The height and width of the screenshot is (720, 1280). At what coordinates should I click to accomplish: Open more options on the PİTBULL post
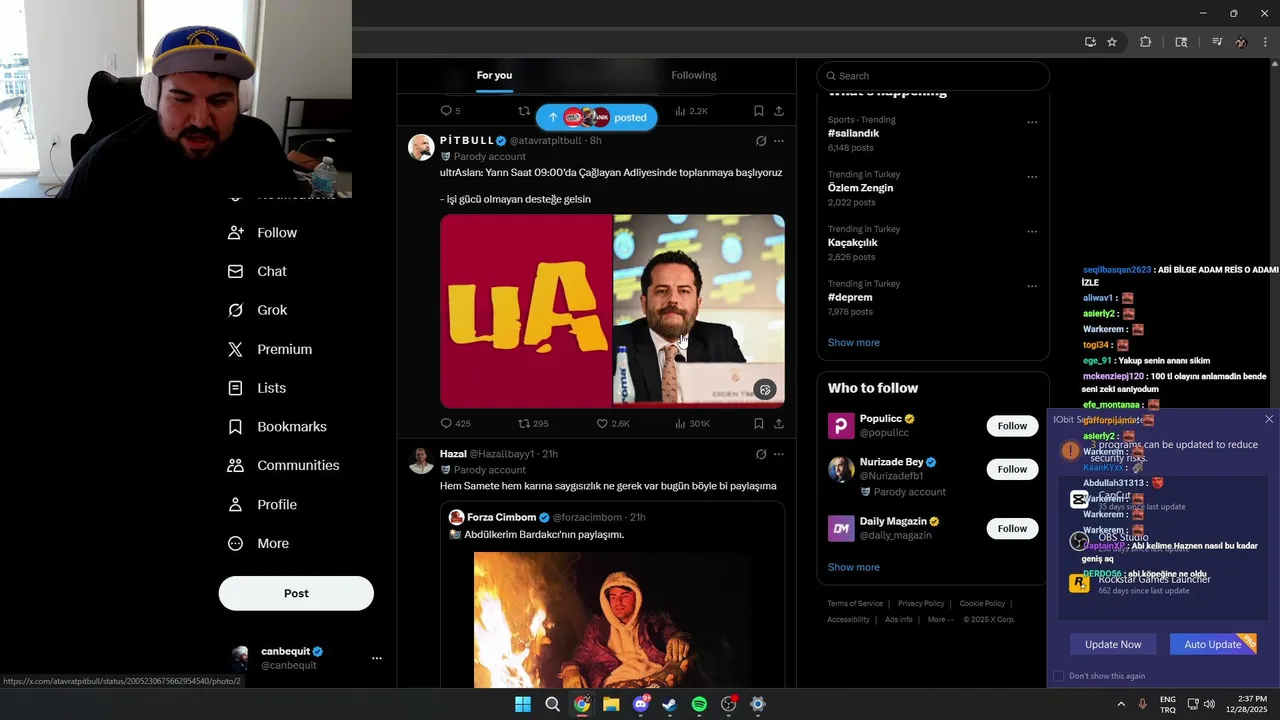[779, 141]
